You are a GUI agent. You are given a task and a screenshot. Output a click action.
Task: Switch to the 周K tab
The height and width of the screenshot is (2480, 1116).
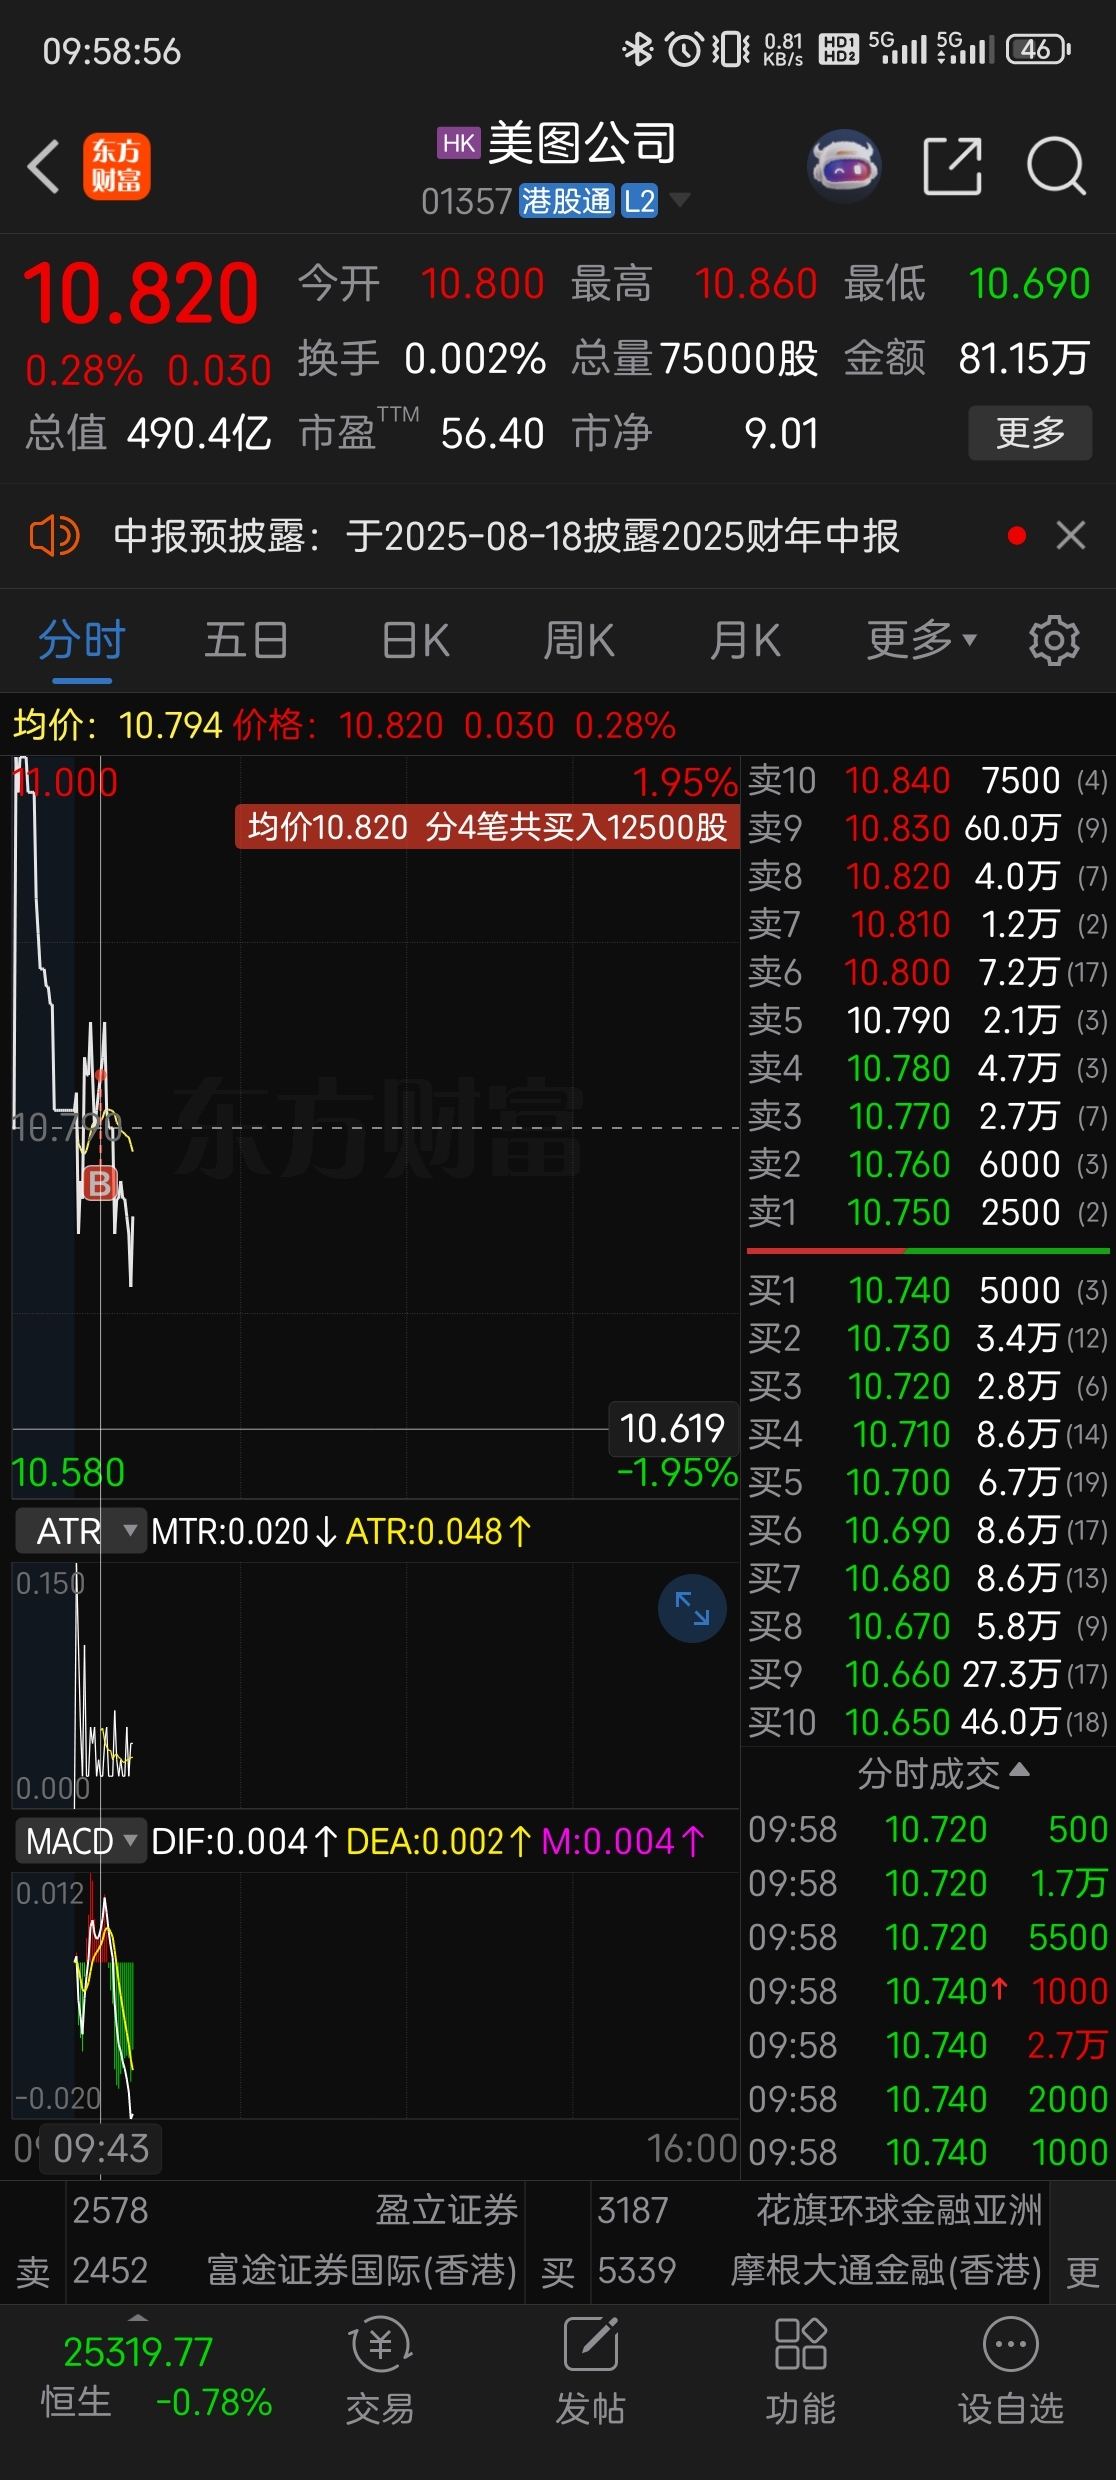click(x=580, y=640)
